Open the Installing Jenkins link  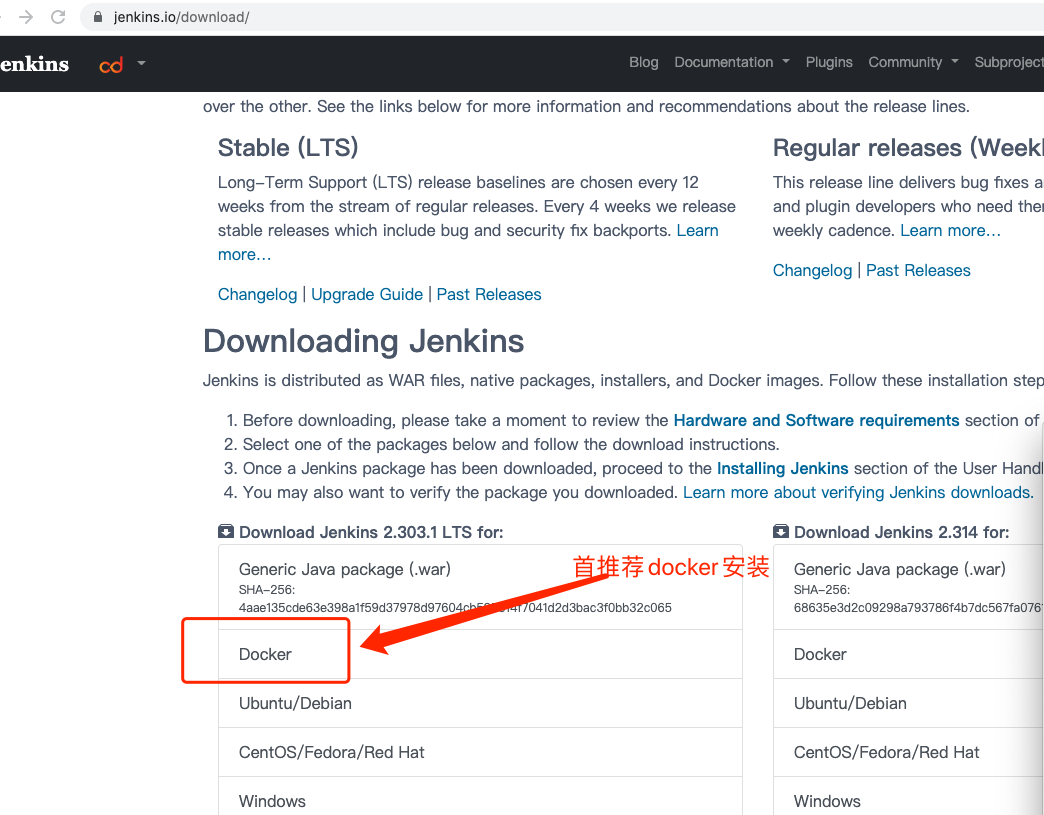point(782,468)
